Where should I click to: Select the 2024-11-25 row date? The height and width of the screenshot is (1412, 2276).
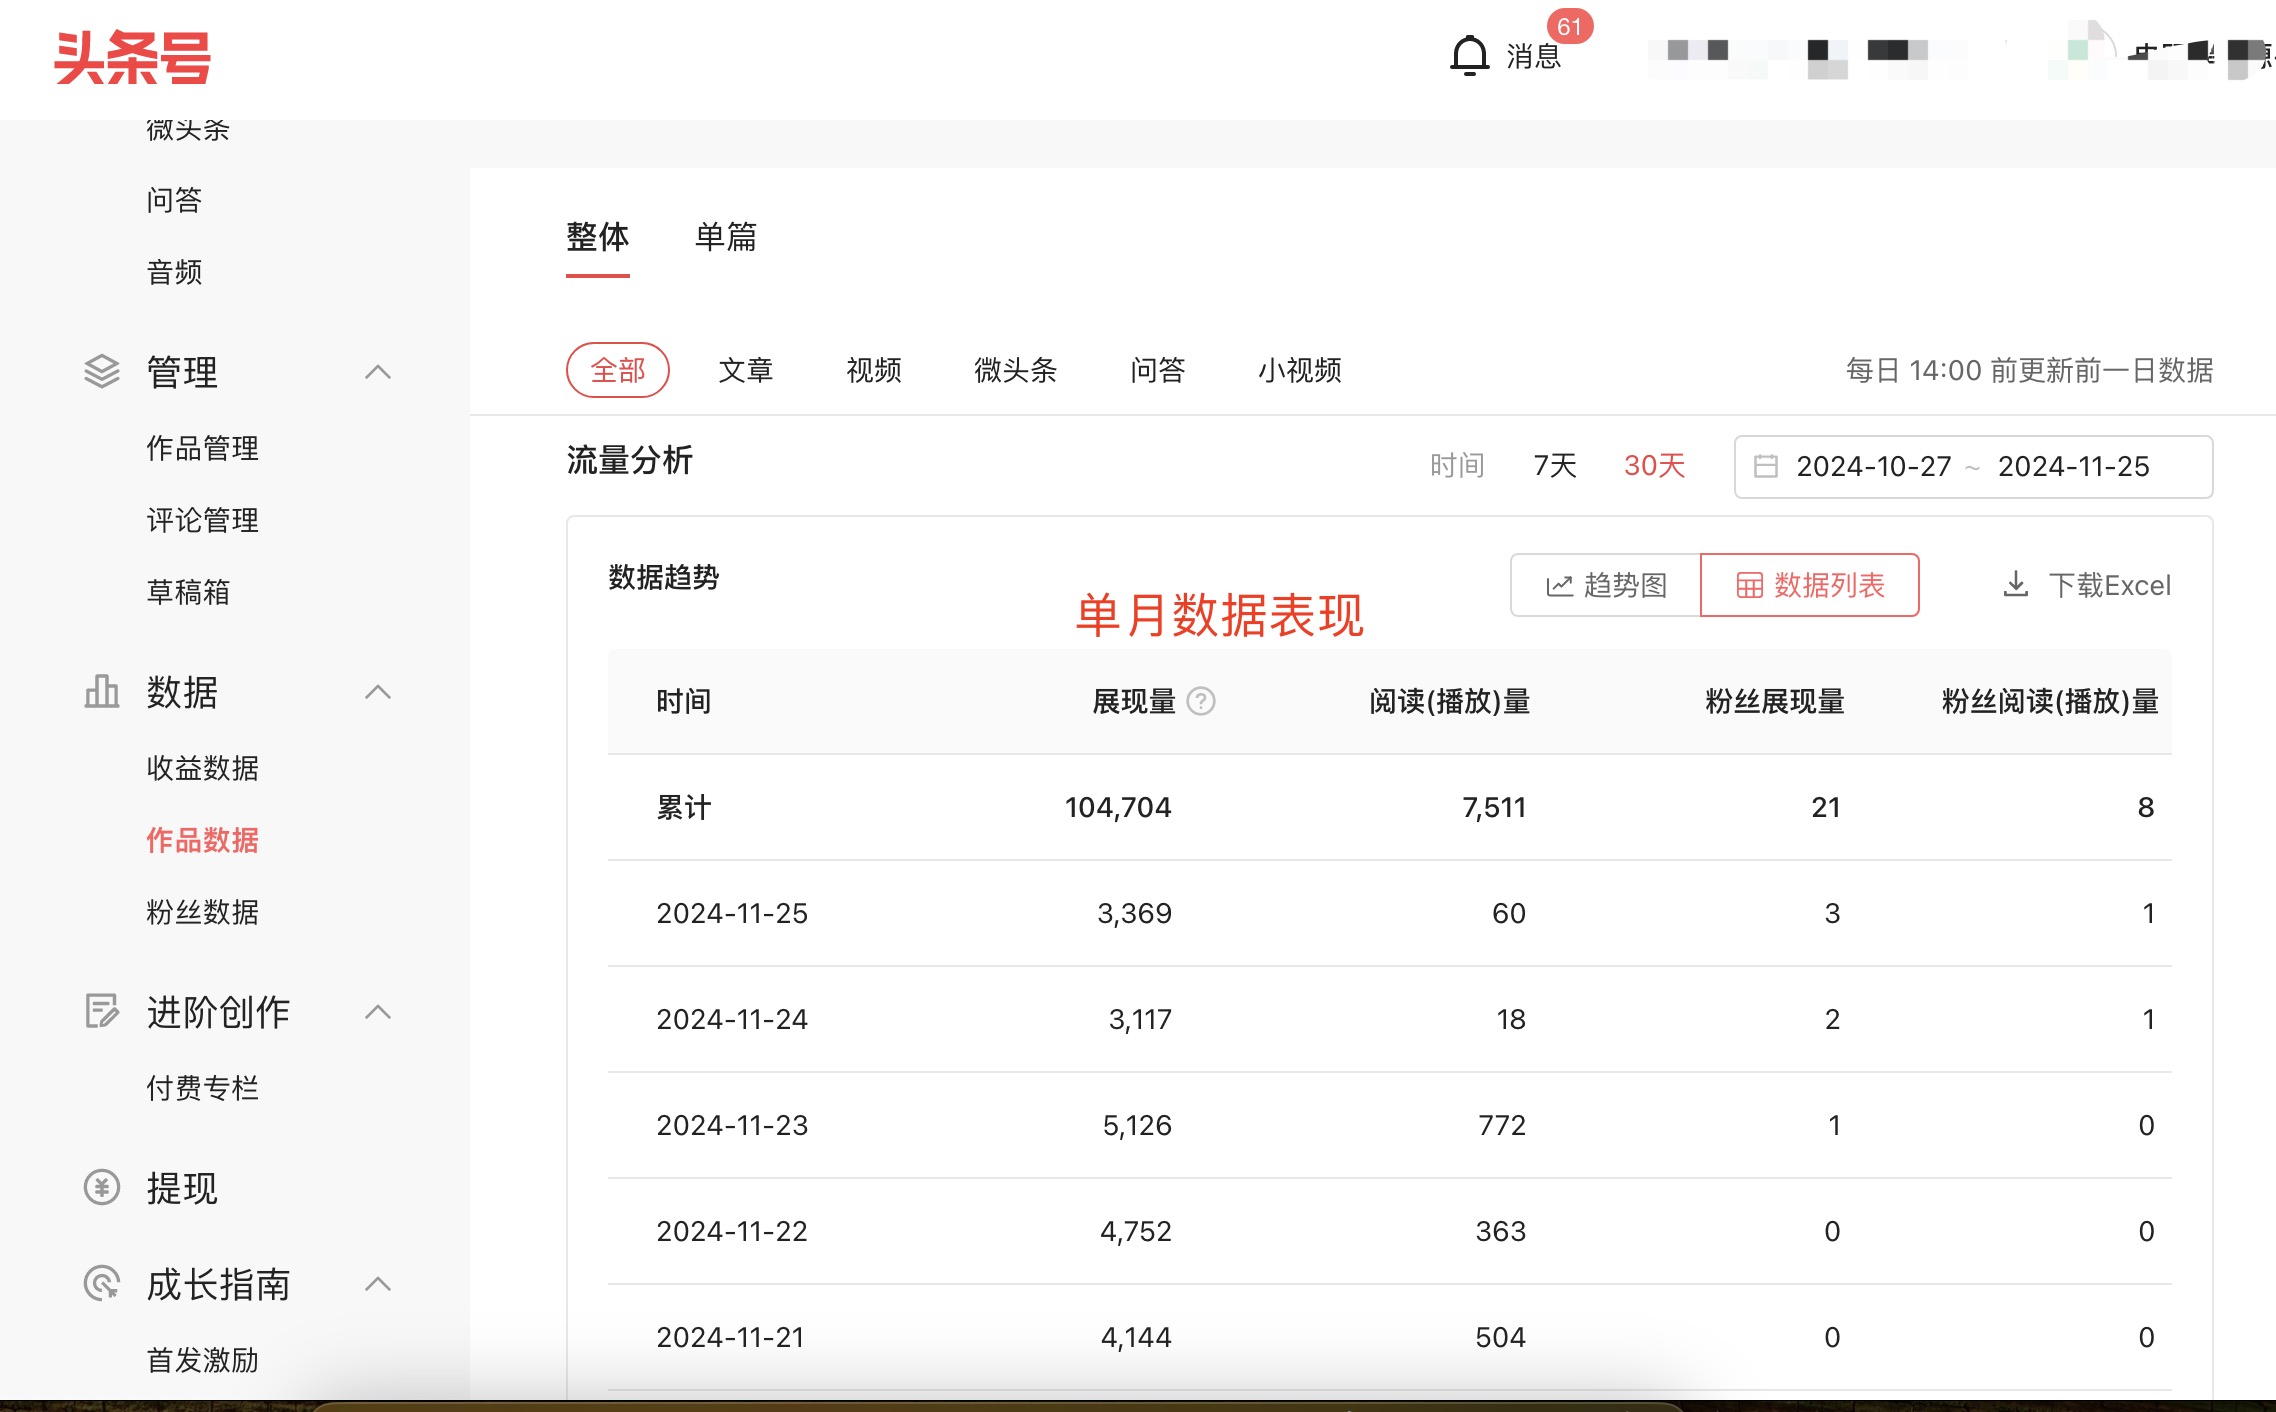coord(732,913)
